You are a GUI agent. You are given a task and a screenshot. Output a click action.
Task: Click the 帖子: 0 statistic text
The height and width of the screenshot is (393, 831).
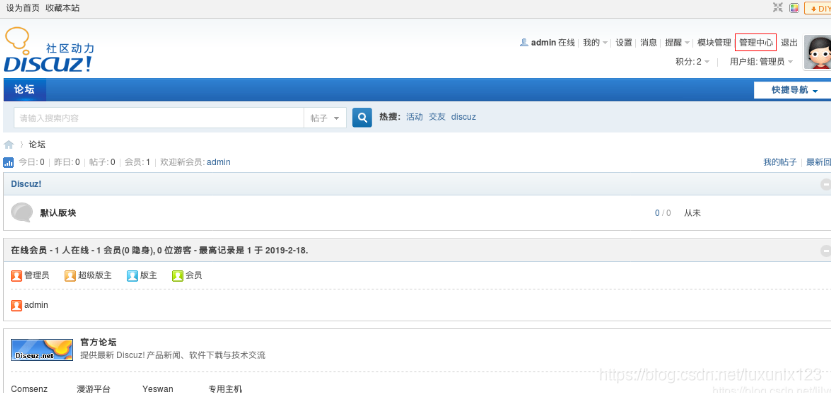102,162
